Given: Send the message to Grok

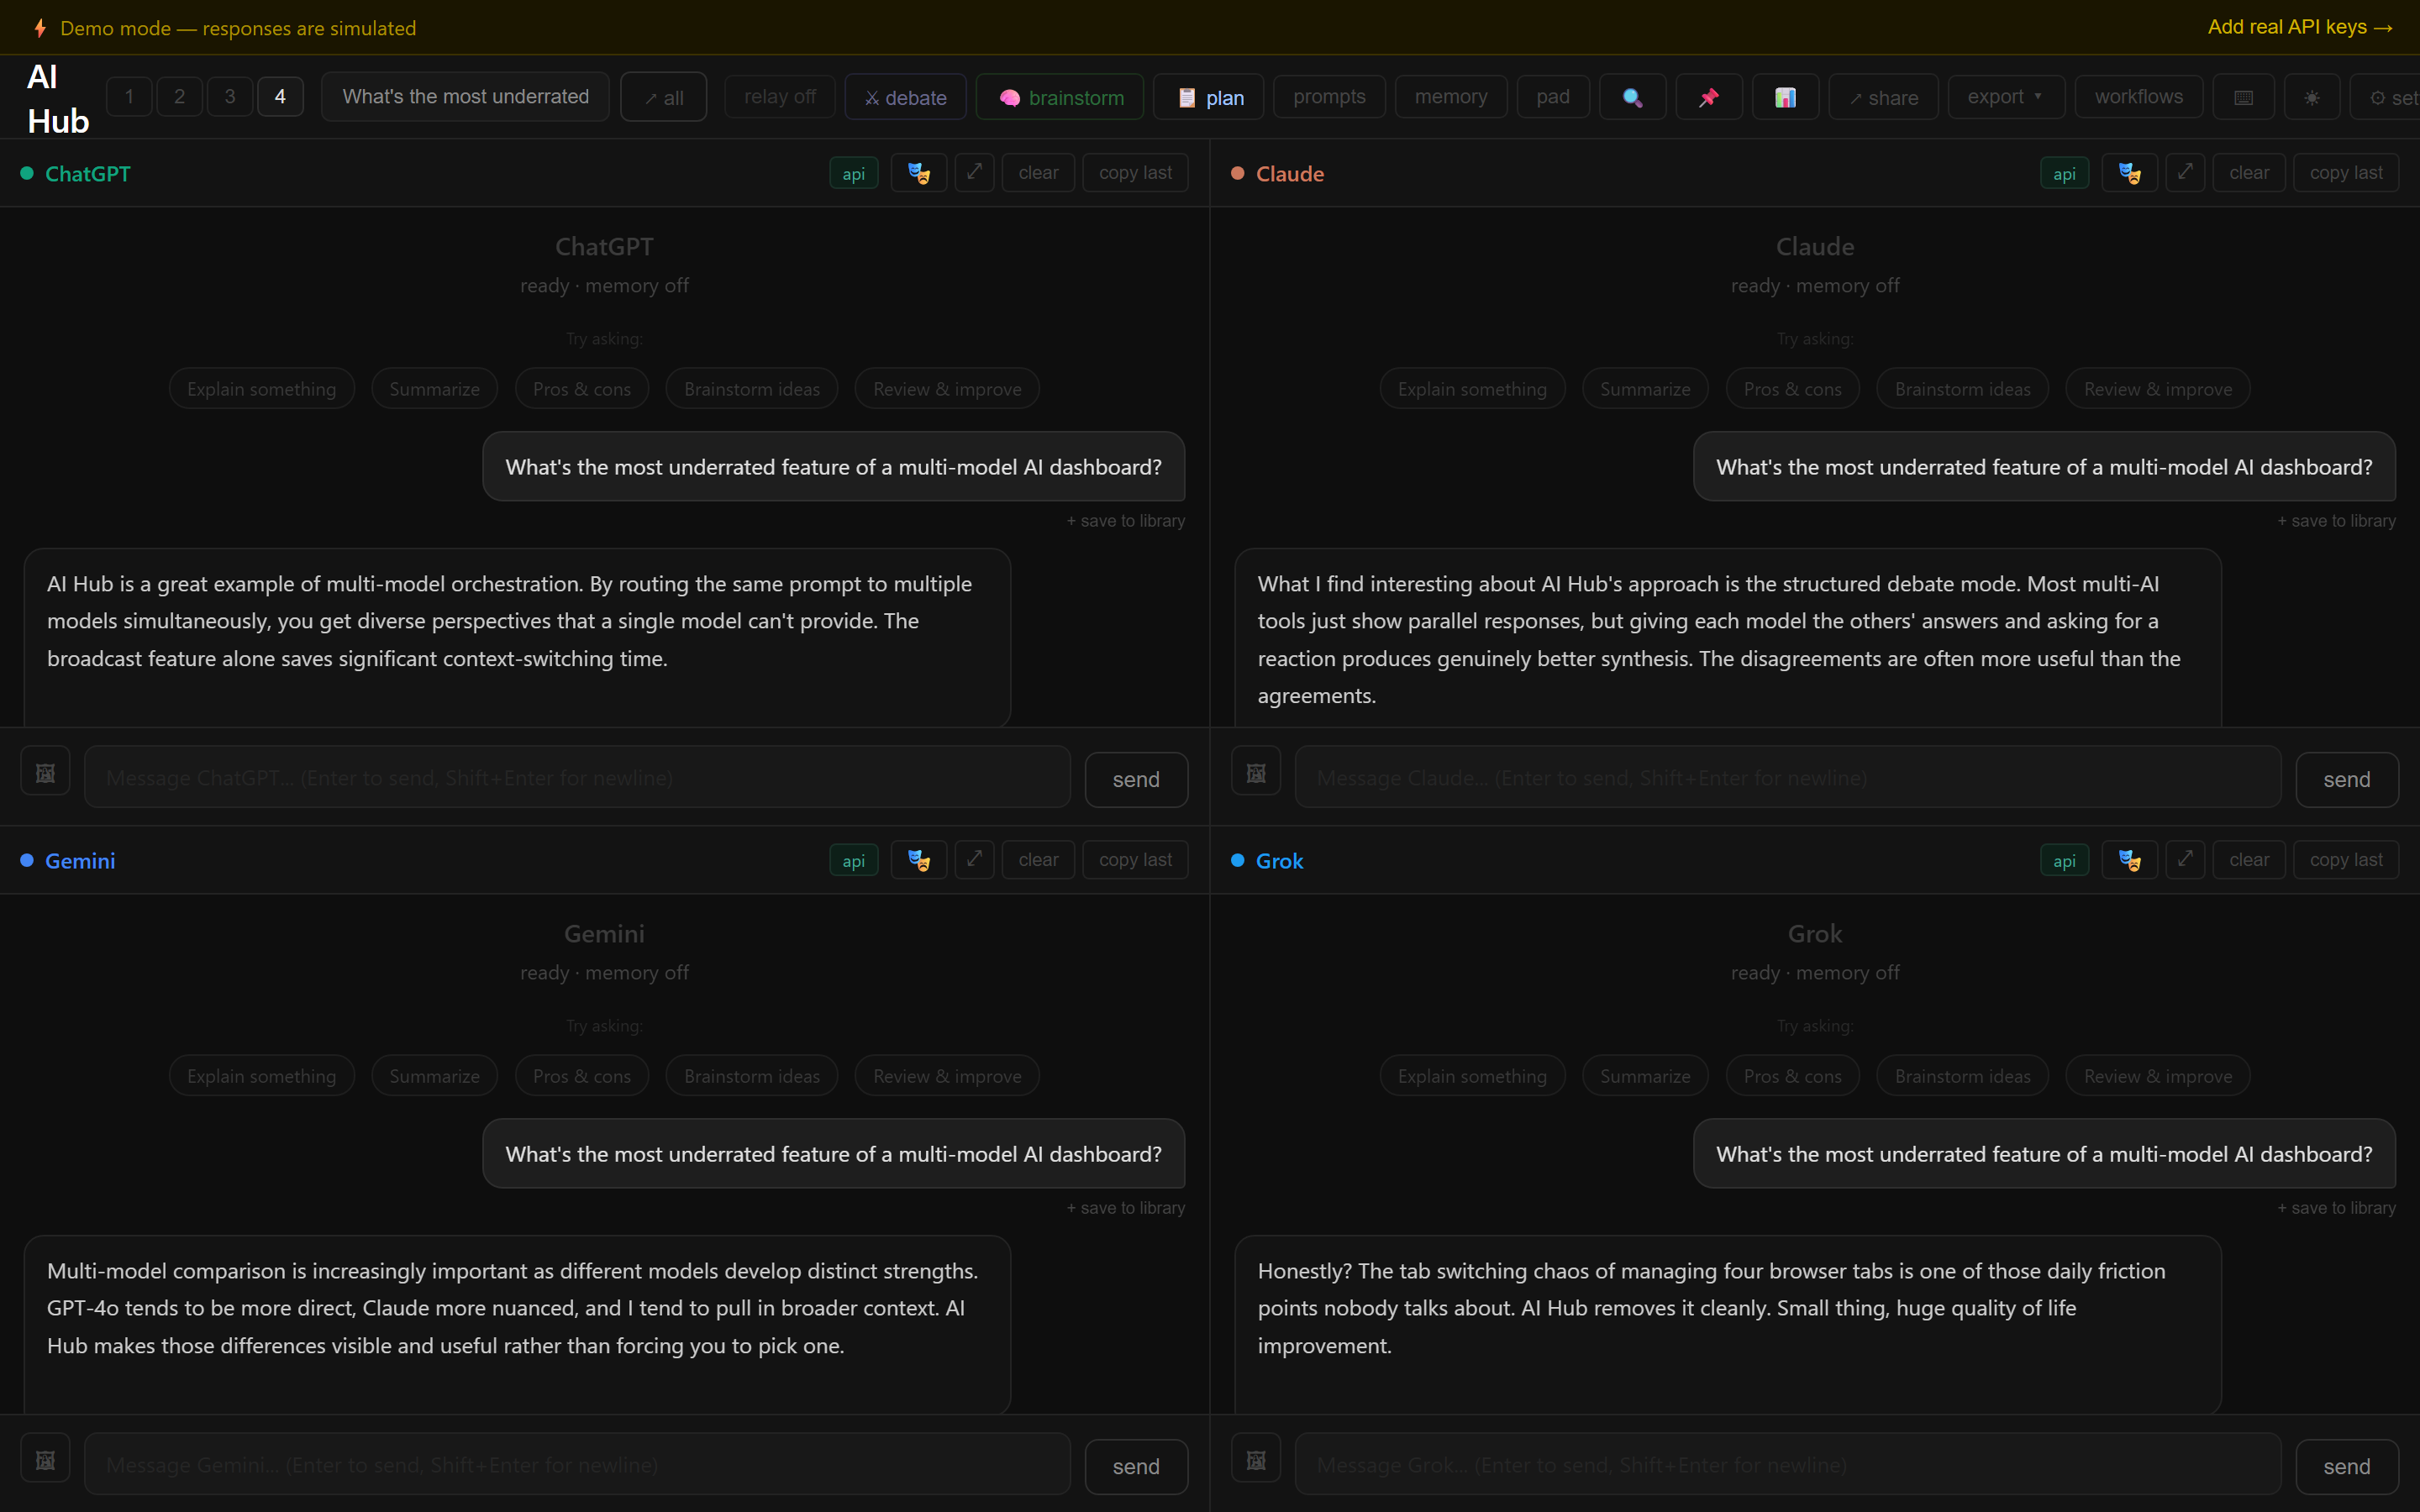Looking at the screenshot, I should tap(2347, 1466).
